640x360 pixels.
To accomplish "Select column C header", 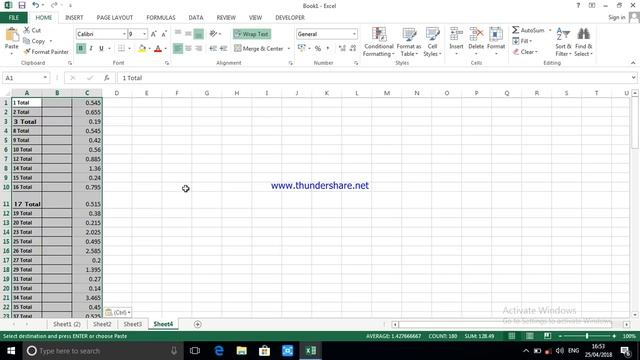I will tap(87, 93).
